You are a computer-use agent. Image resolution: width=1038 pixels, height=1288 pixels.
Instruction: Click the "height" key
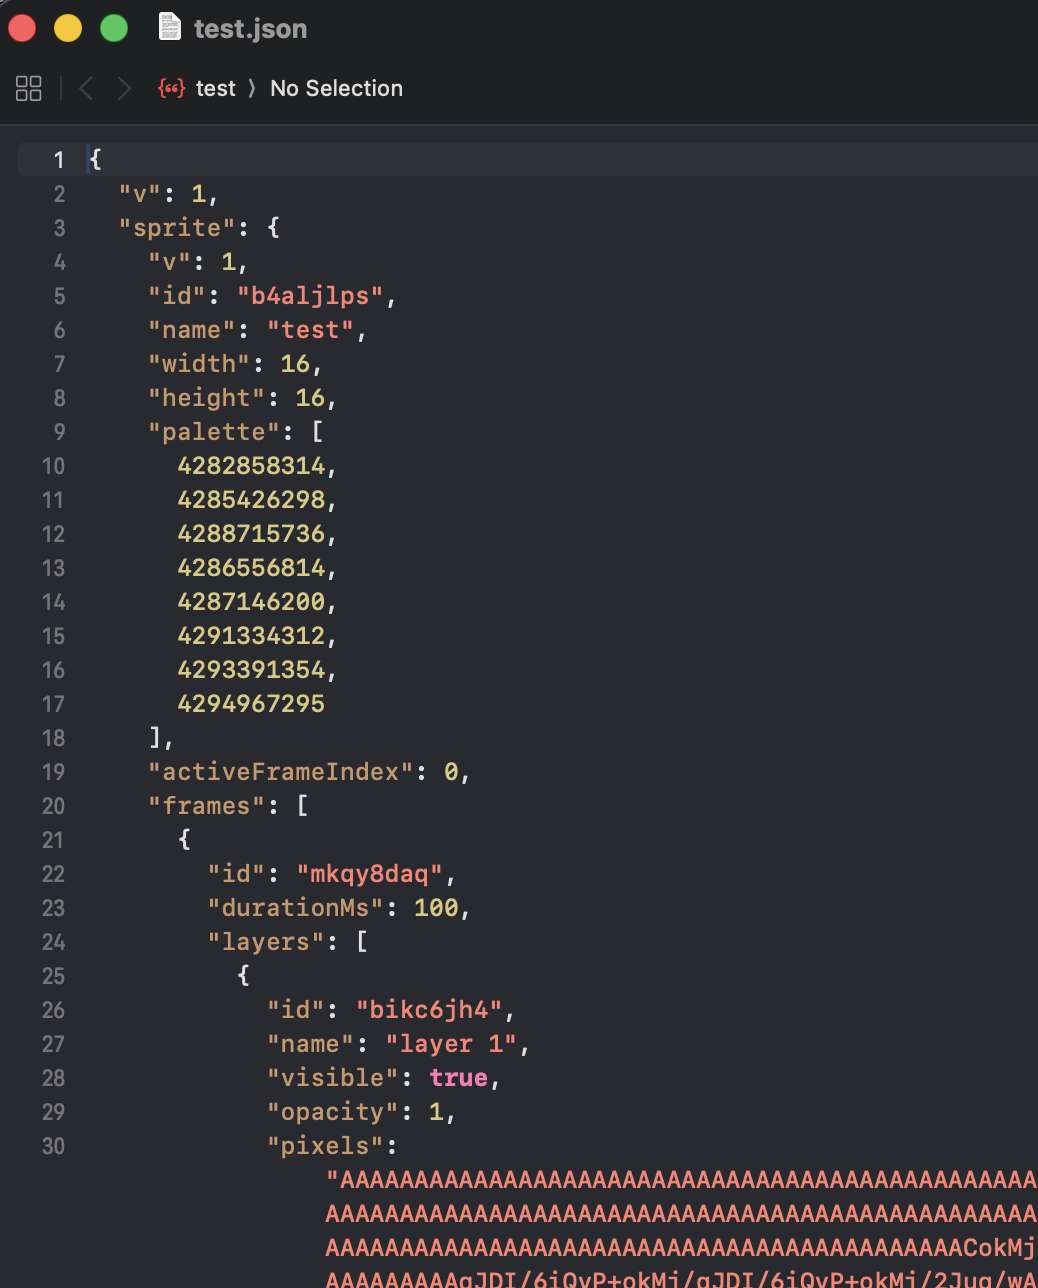[x=207, y=398]
